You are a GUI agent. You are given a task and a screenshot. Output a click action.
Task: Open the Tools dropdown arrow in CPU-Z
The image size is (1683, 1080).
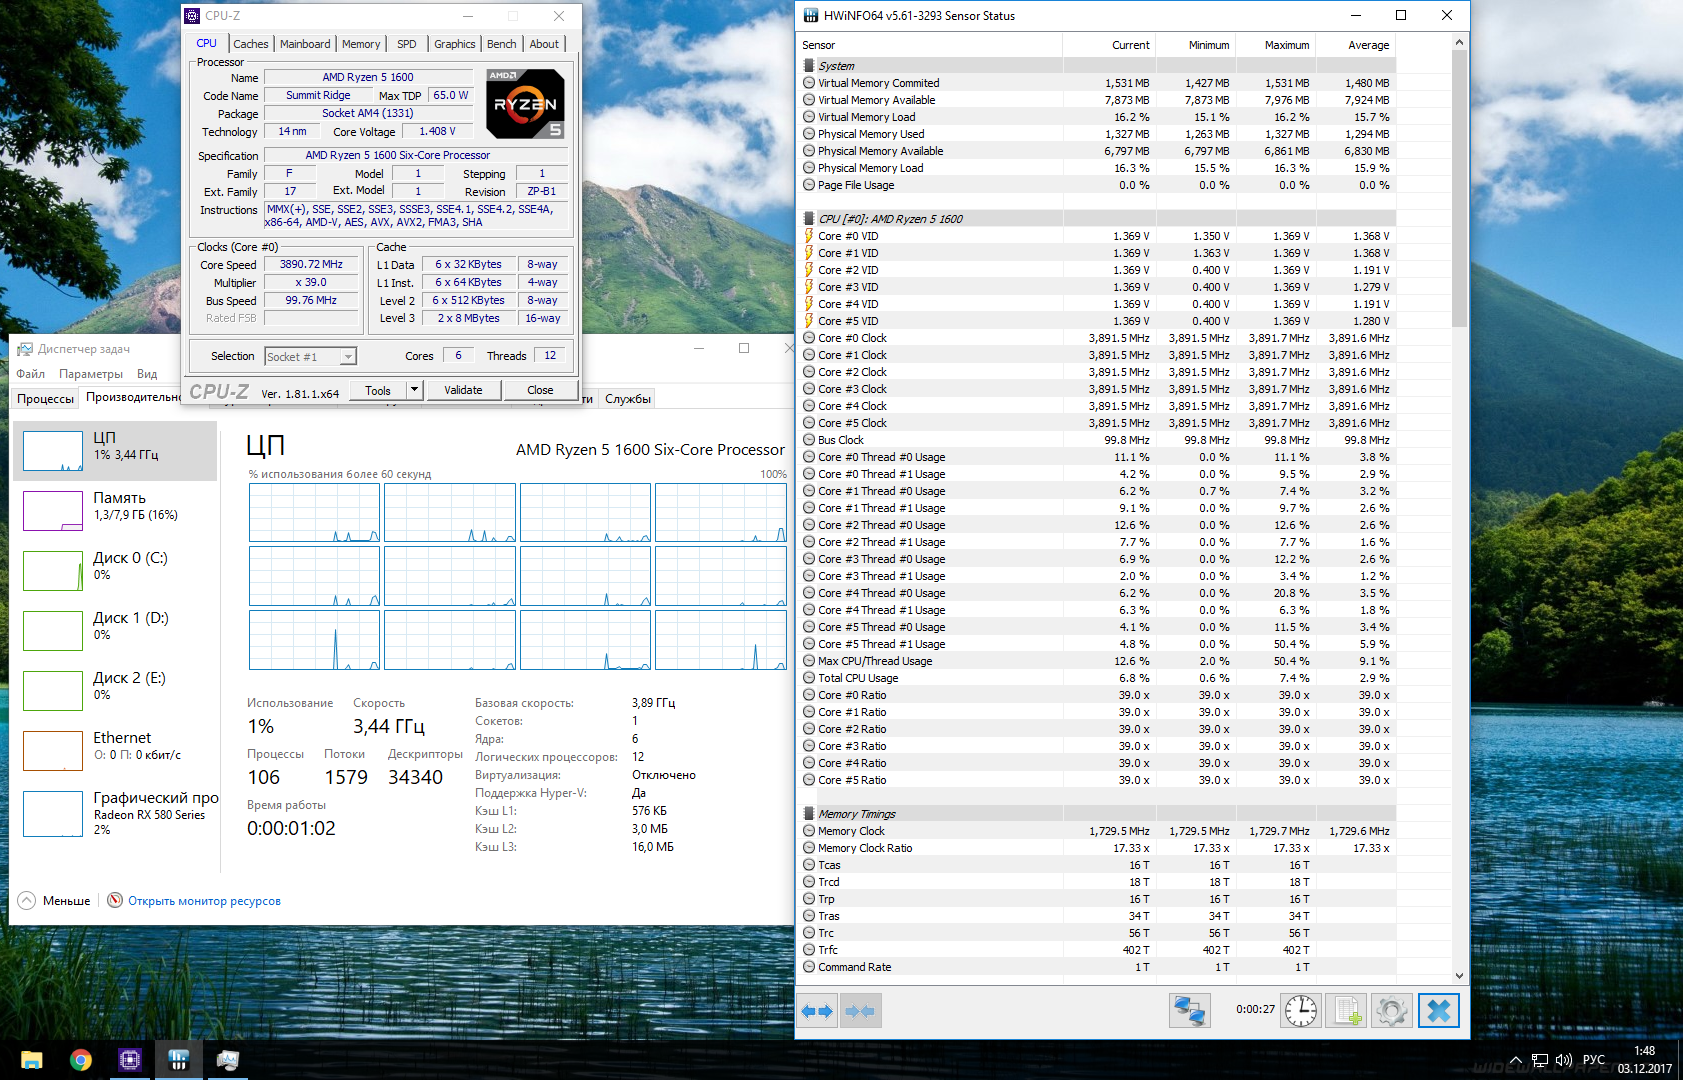coord(414,390)
